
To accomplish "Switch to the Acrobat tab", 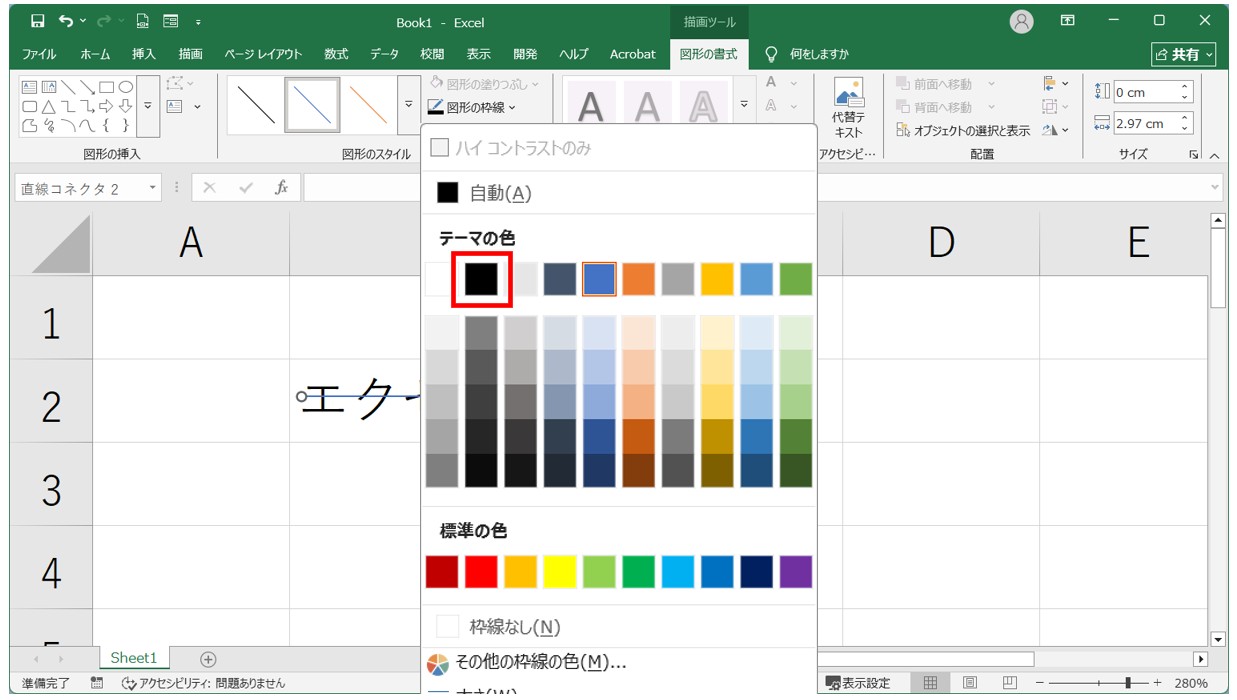I will 633,54.
